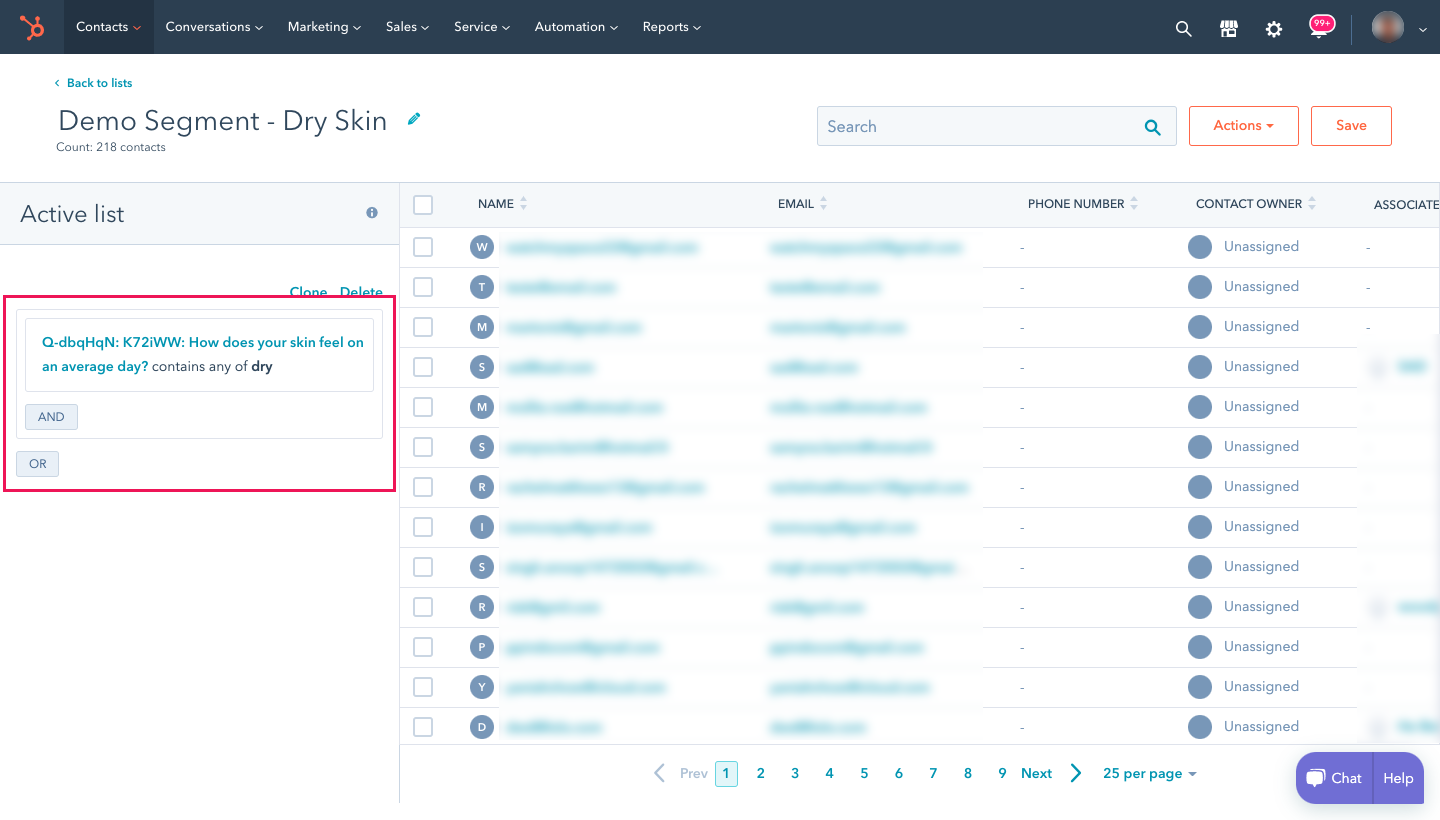
Task: Add an AND filter condition
Action: (x=51, y=417)
